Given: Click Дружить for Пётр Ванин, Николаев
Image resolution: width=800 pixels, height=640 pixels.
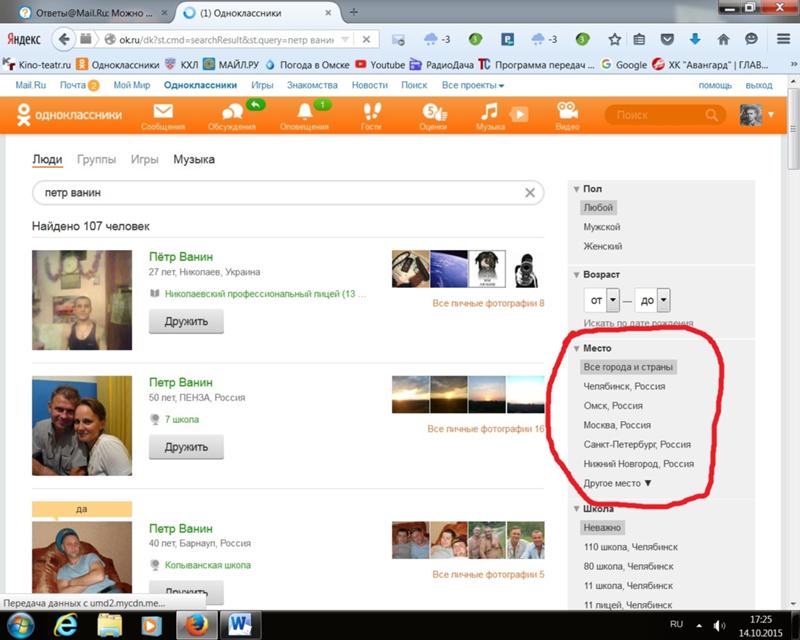Looking at the screenshot, I should click(186, 322).
